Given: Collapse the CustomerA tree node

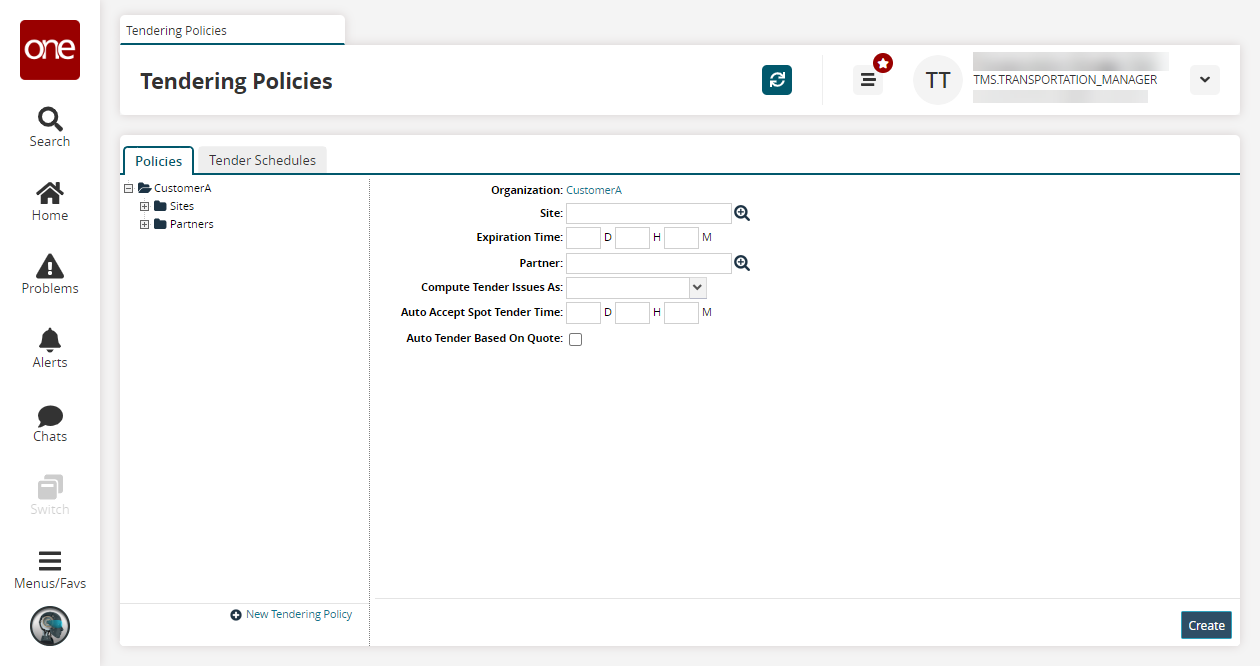Looking at the screenshot, I should pyautogui.click(x=129, y=188).
